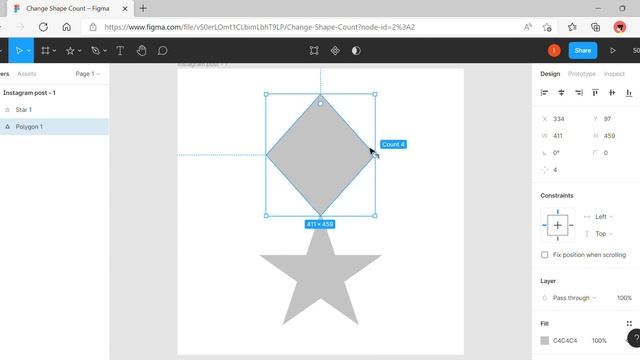Screen dimensions: 640x360
Task: Select the Move tool
Action: [x=19, y=51]
